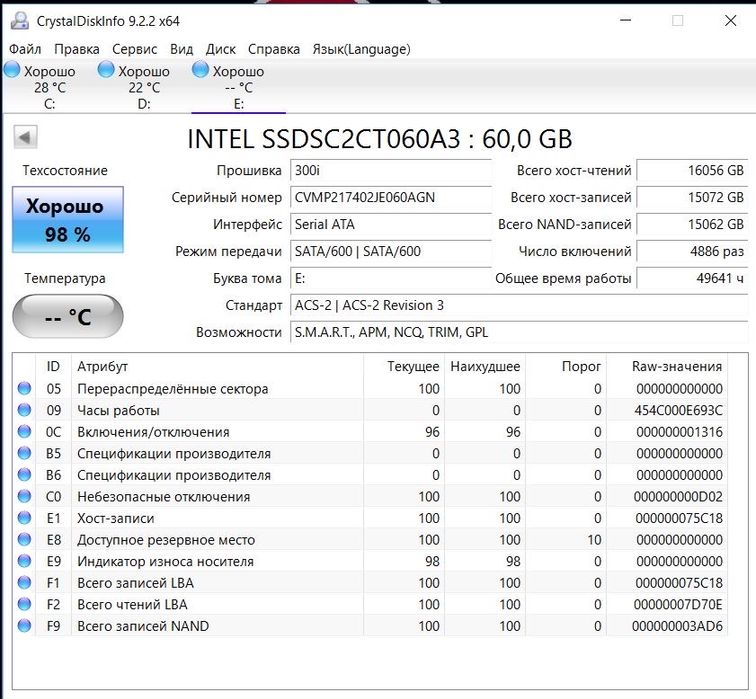This screenshot has width=756, height=699.
Task: Click status orb for attribute B5
Action: tap(24, 453)
